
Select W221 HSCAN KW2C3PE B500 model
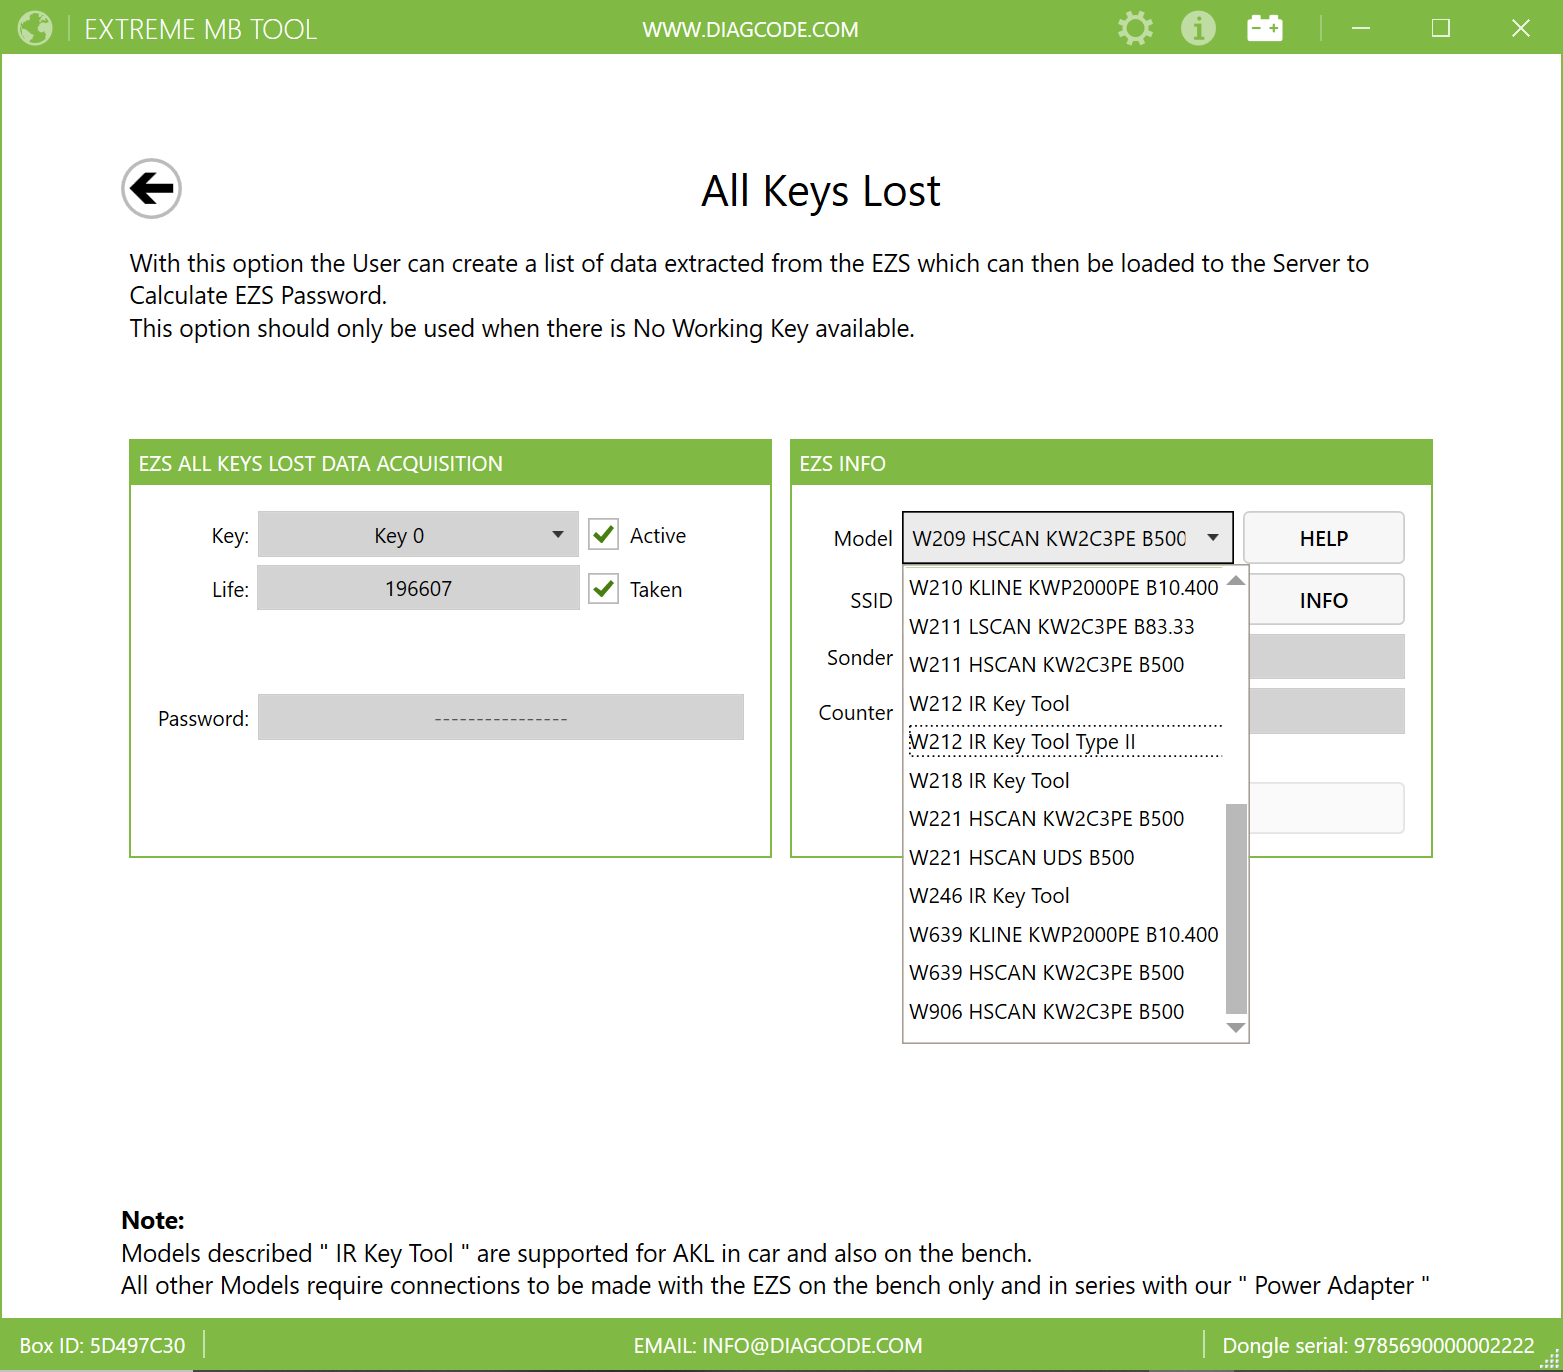tap(1064, 819)
